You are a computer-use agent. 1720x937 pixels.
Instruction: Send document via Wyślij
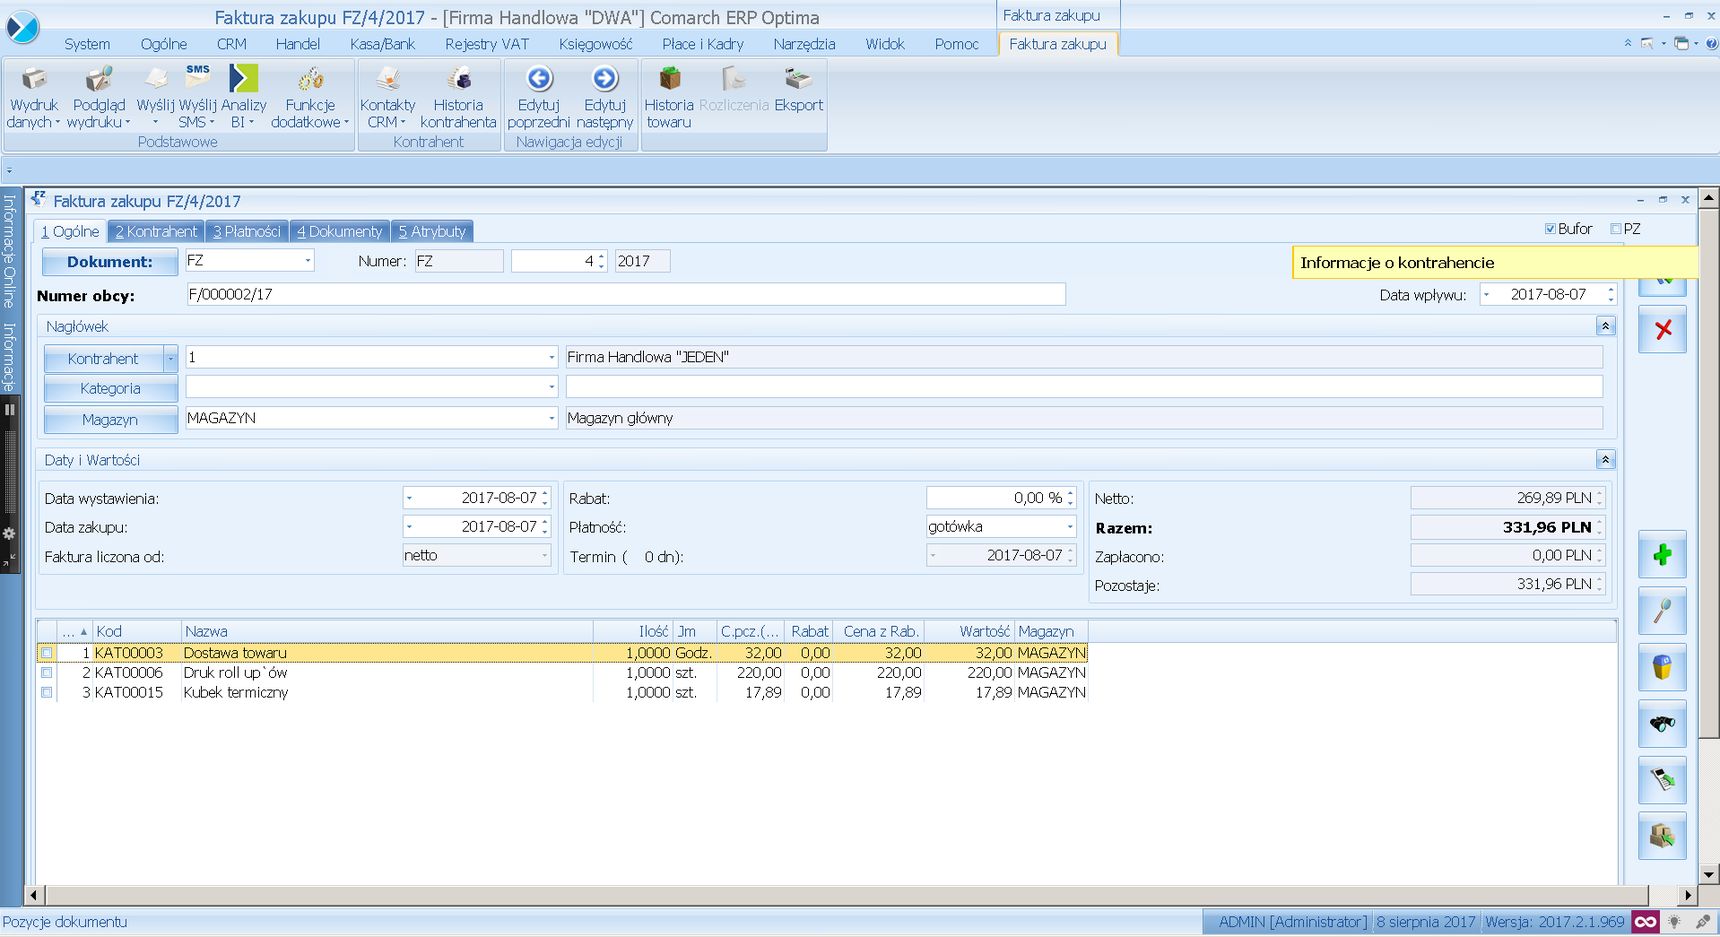pyautogui.click(x=155, y=97)
